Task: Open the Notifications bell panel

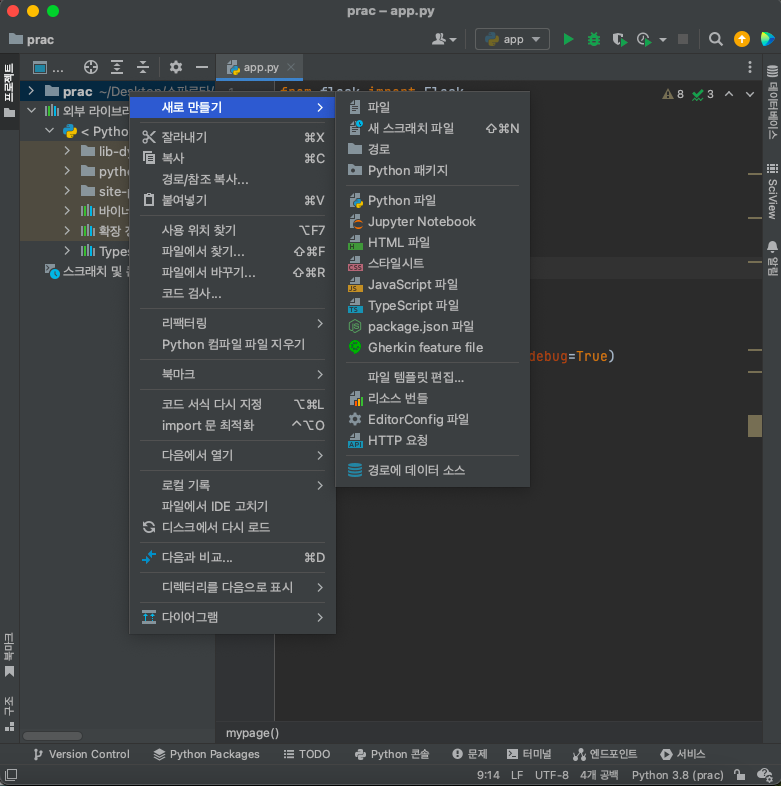Action: click(x=772, y=258)
